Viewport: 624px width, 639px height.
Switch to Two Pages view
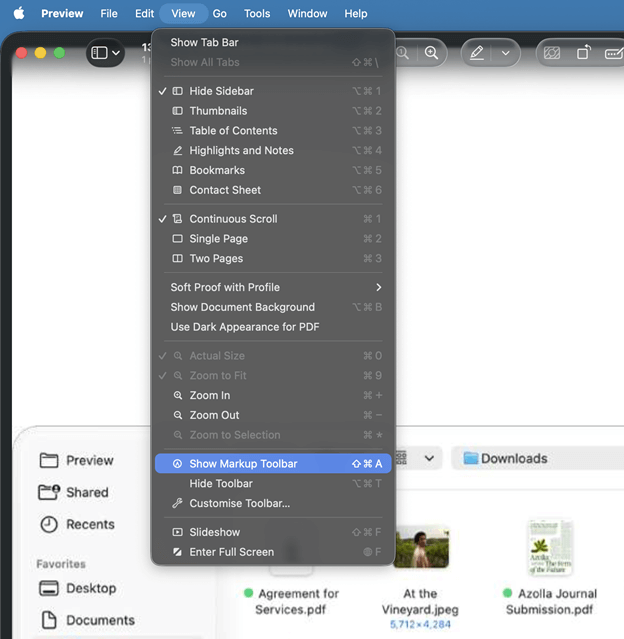point(216,258)
